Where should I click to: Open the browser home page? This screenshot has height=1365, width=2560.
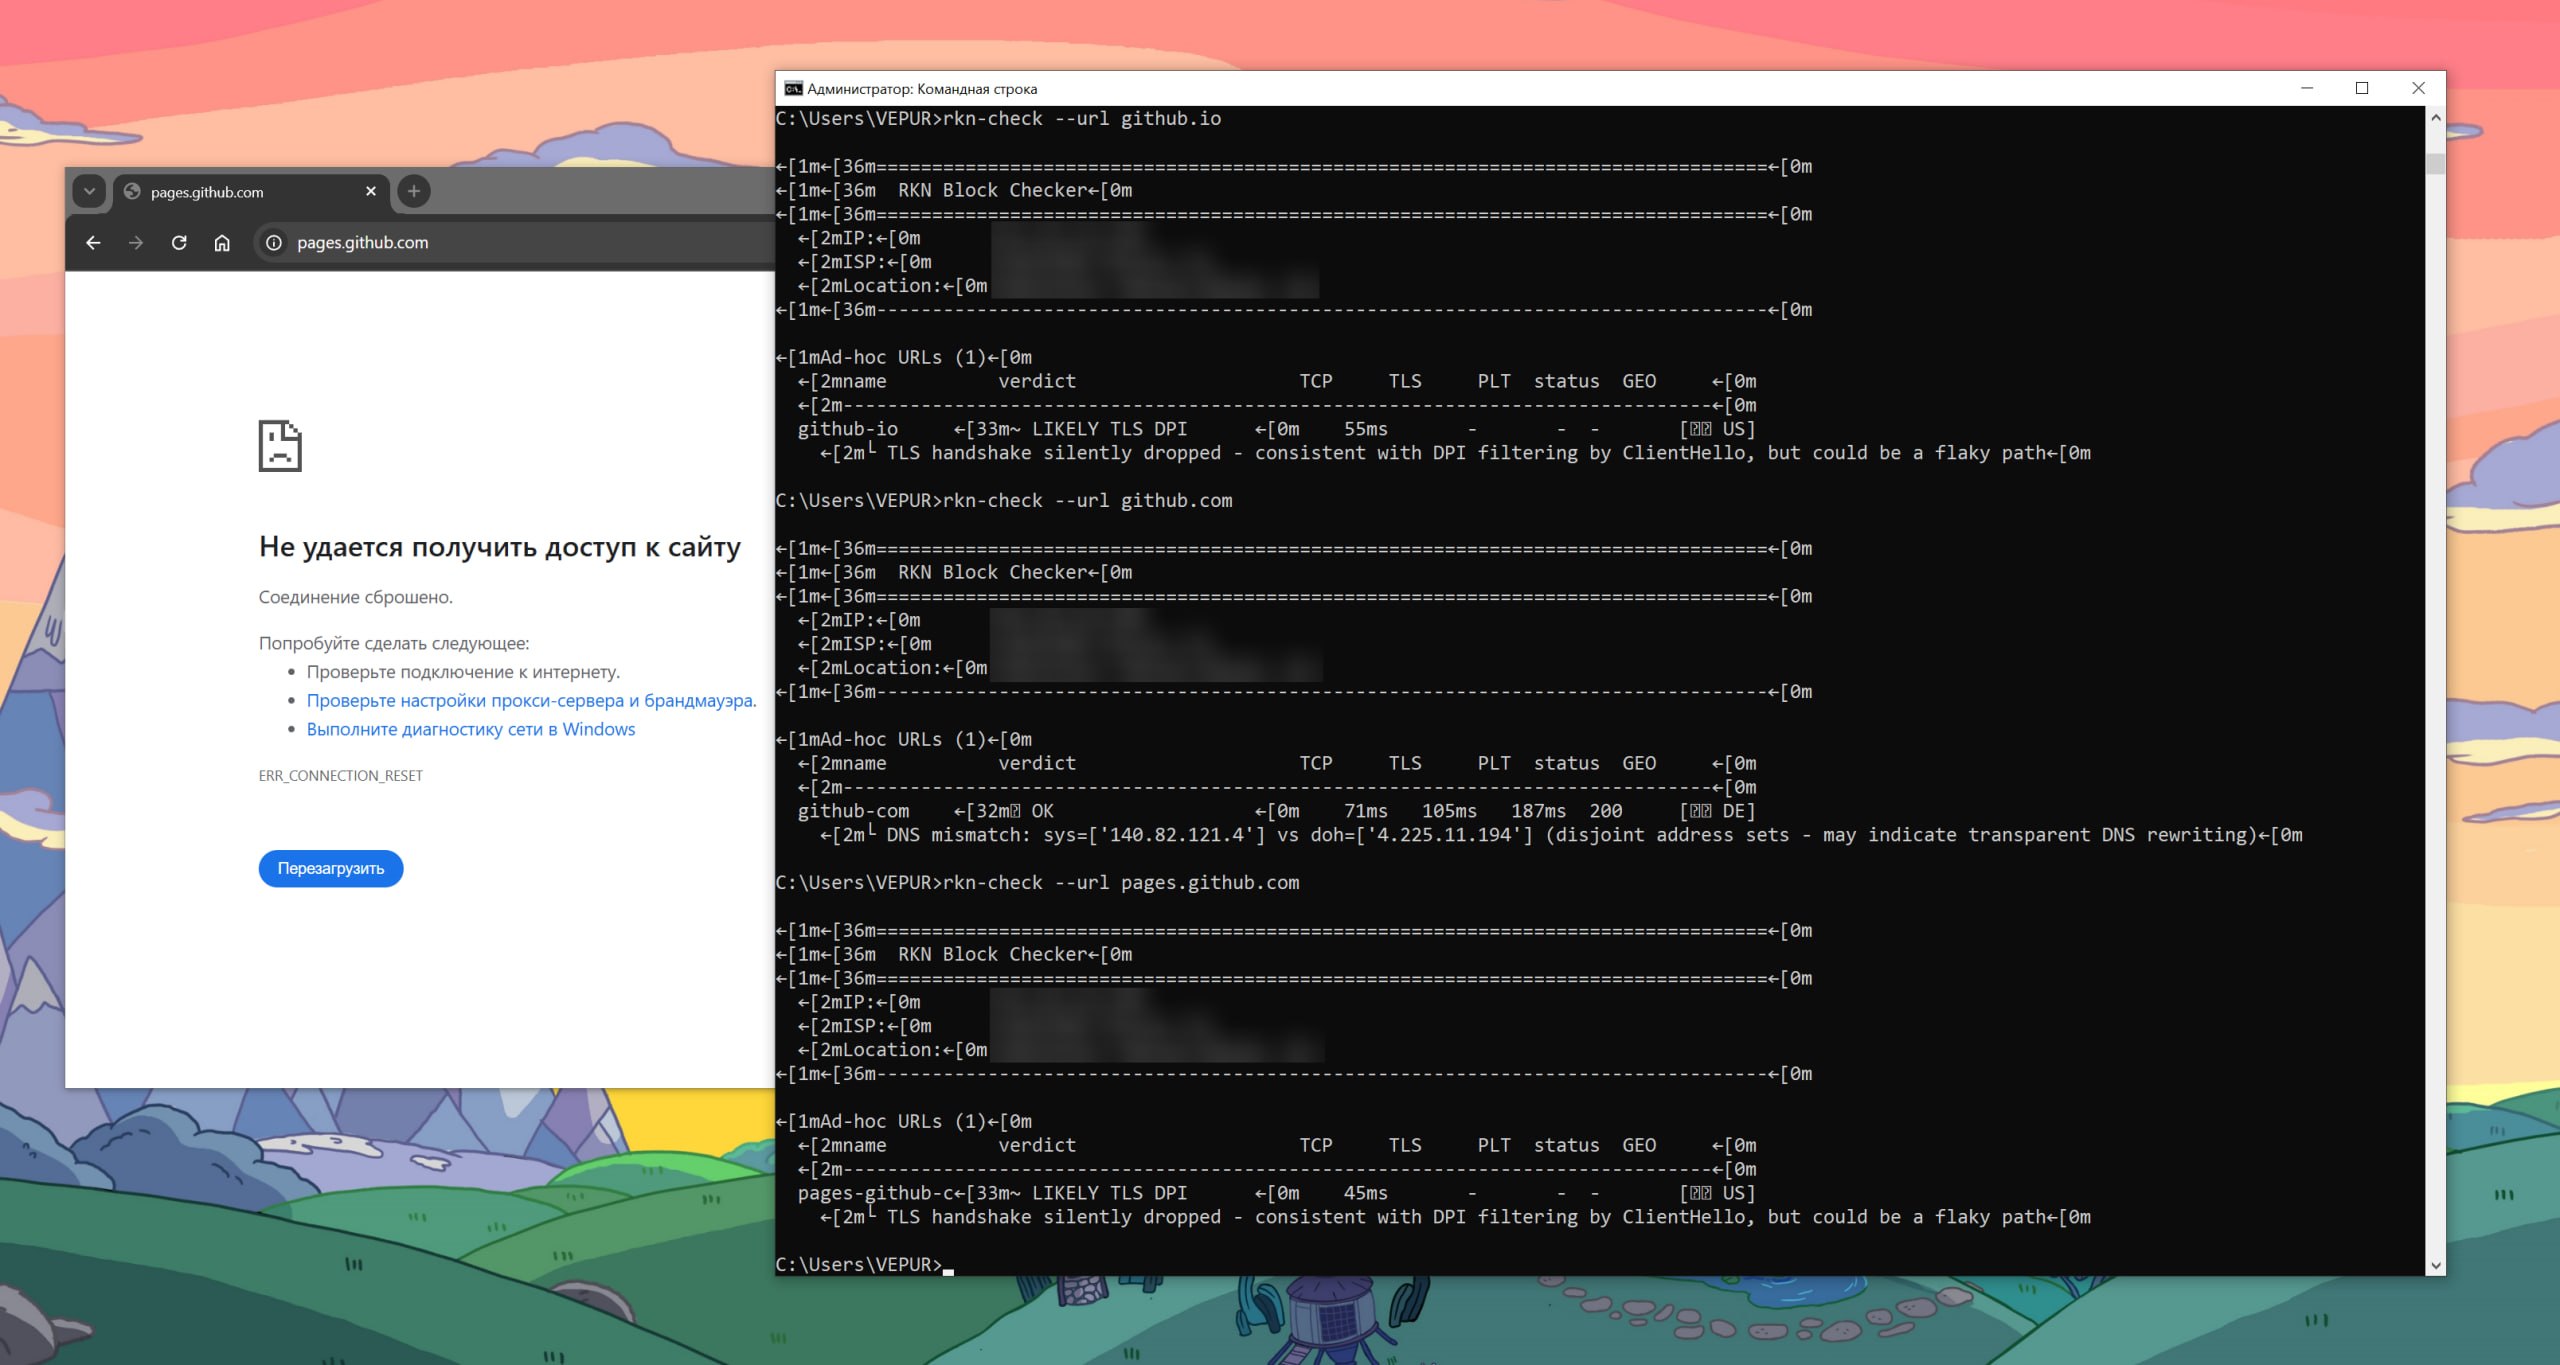pyautogui.click(x=222, y=243)
